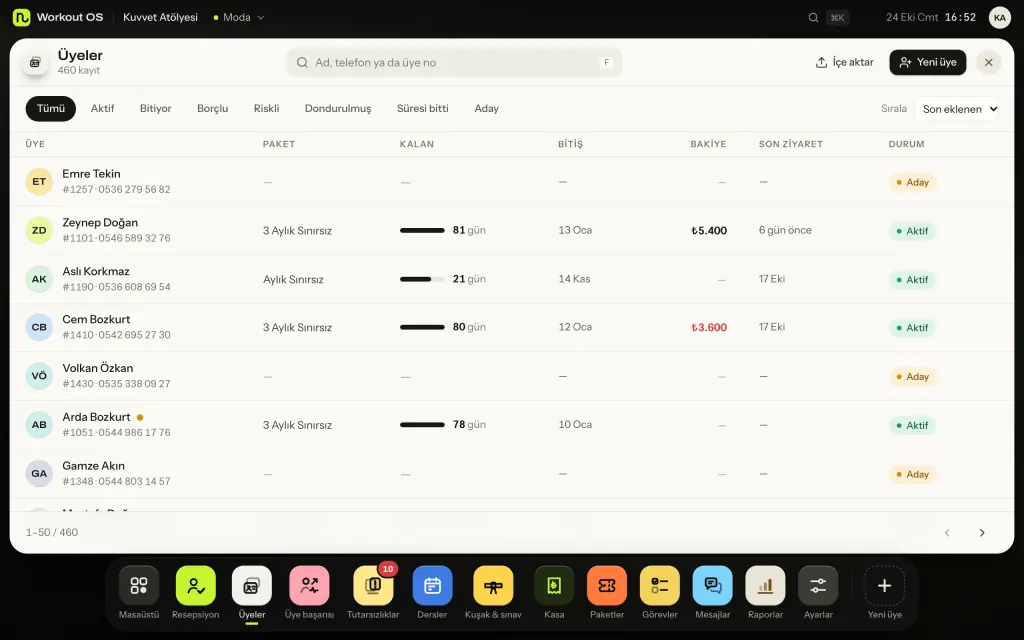Open Resepsiyon from the dock
The image size is (1024, 640).
[x=195, y=586]
